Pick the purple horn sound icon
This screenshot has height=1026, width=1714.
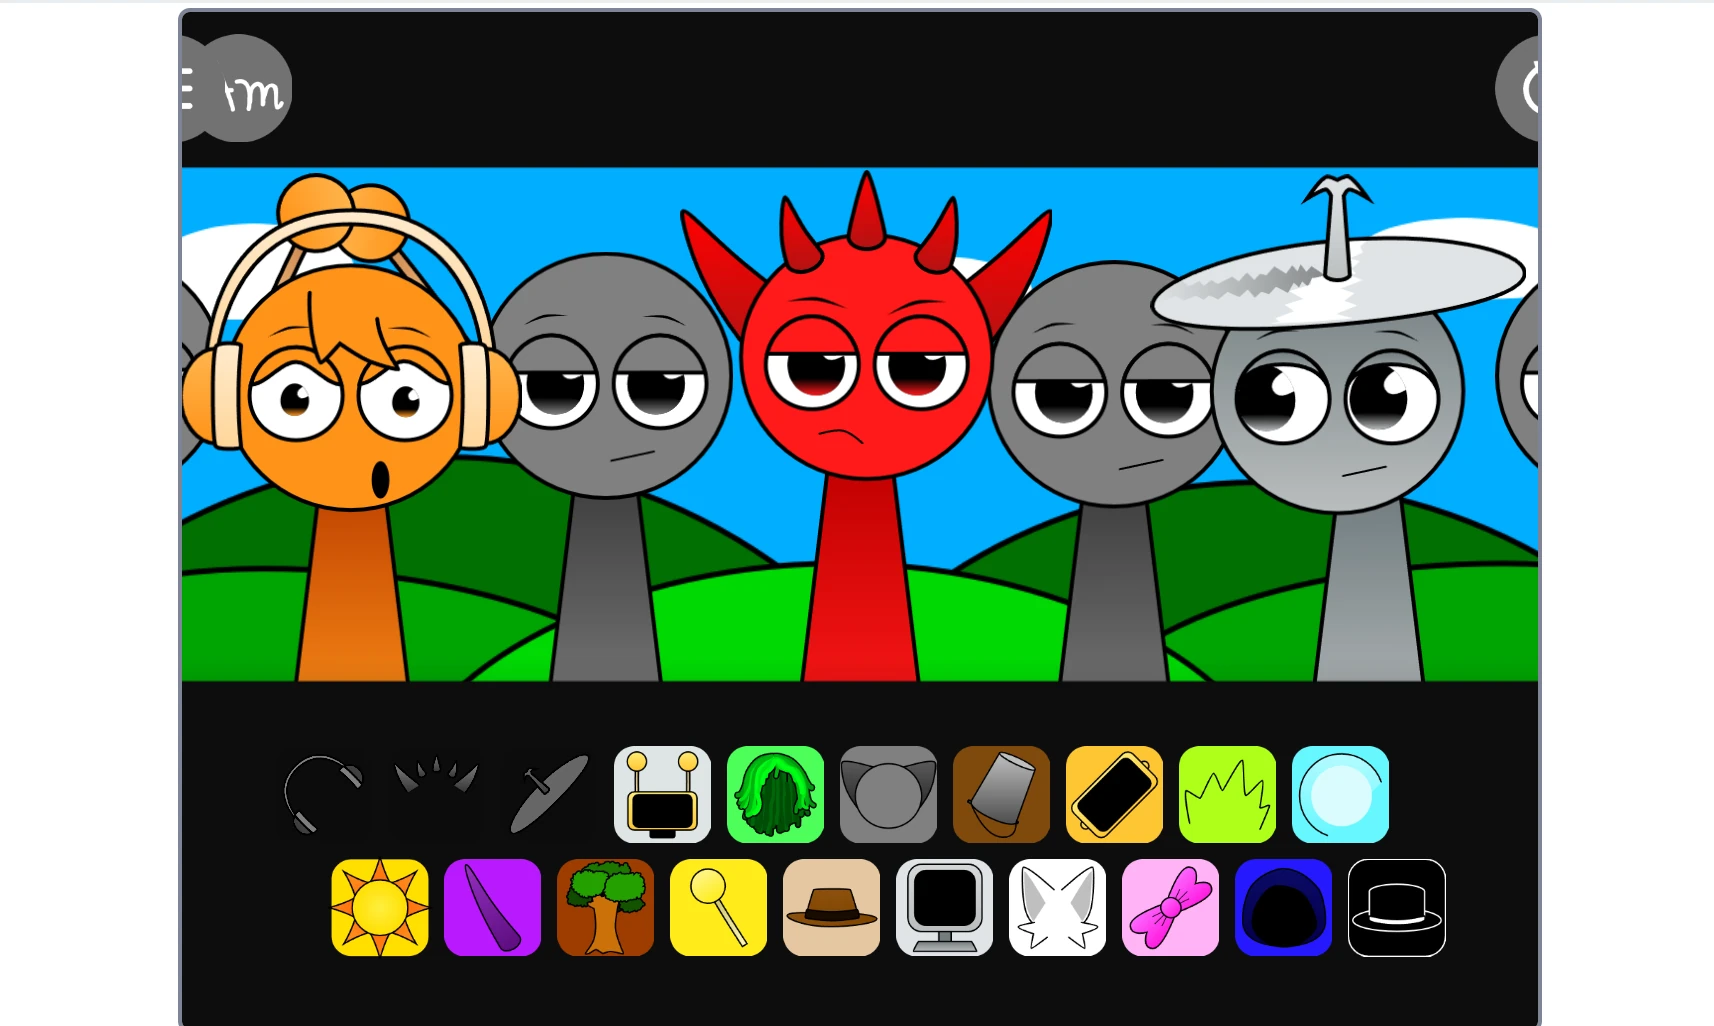pos(493,908)
